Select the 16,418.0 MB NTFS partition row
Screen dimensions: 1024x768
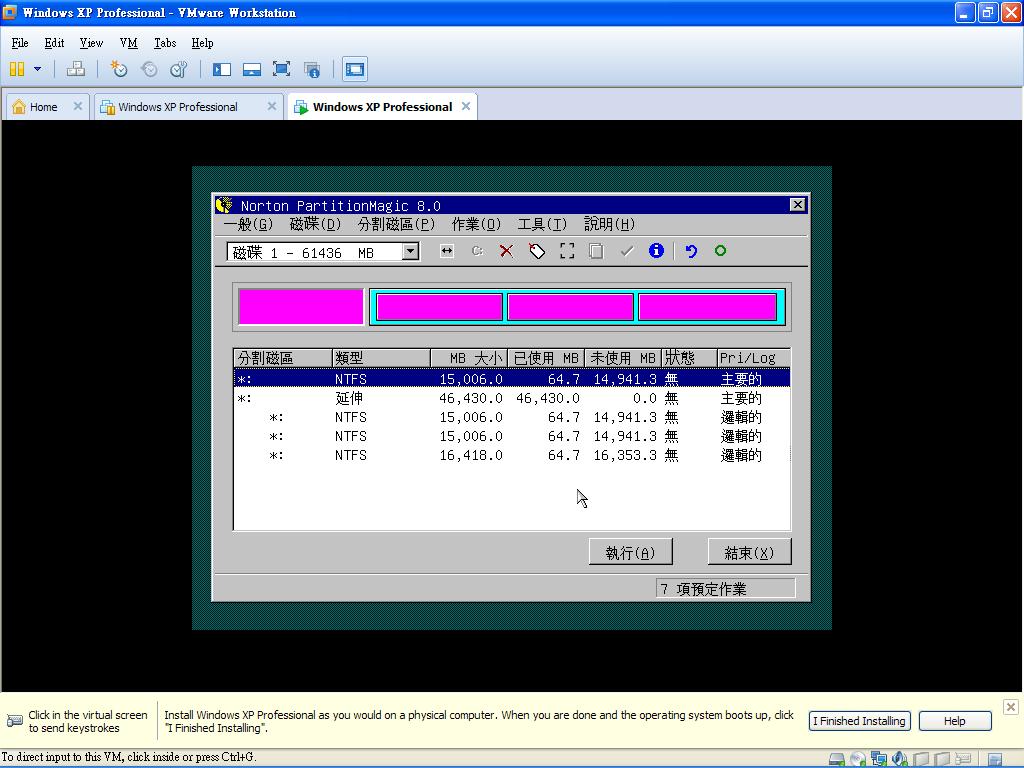coord(512,455)
